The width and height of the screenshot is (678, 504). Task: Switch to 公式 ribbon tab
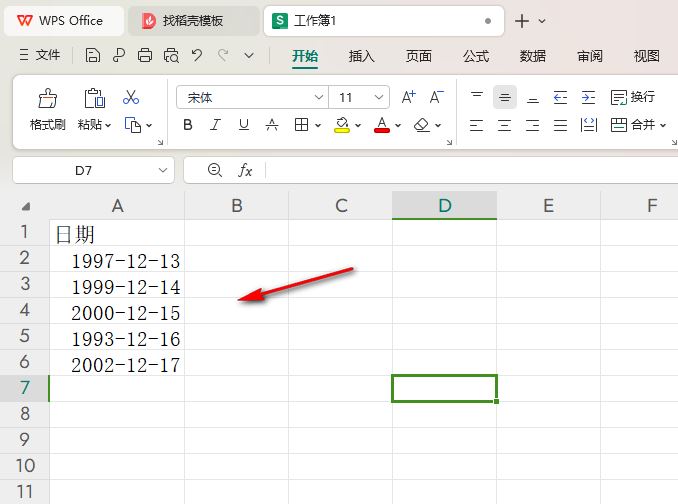[476, 56]
